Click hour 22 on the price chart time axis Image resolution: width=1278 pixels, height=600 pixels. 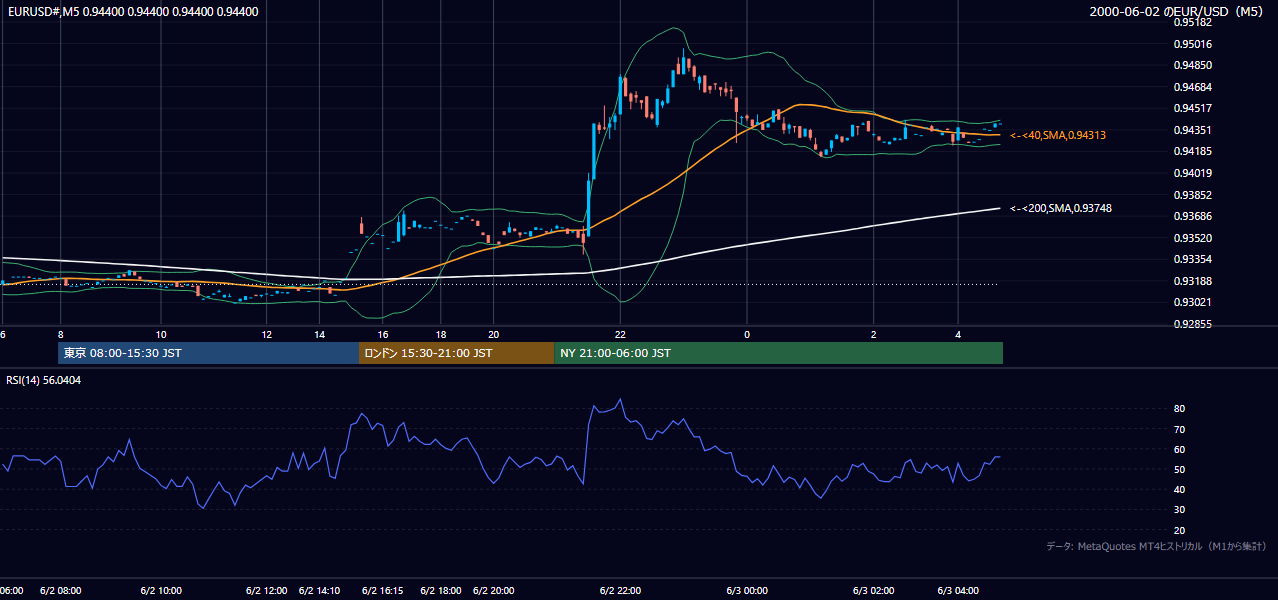coord(620,334)
